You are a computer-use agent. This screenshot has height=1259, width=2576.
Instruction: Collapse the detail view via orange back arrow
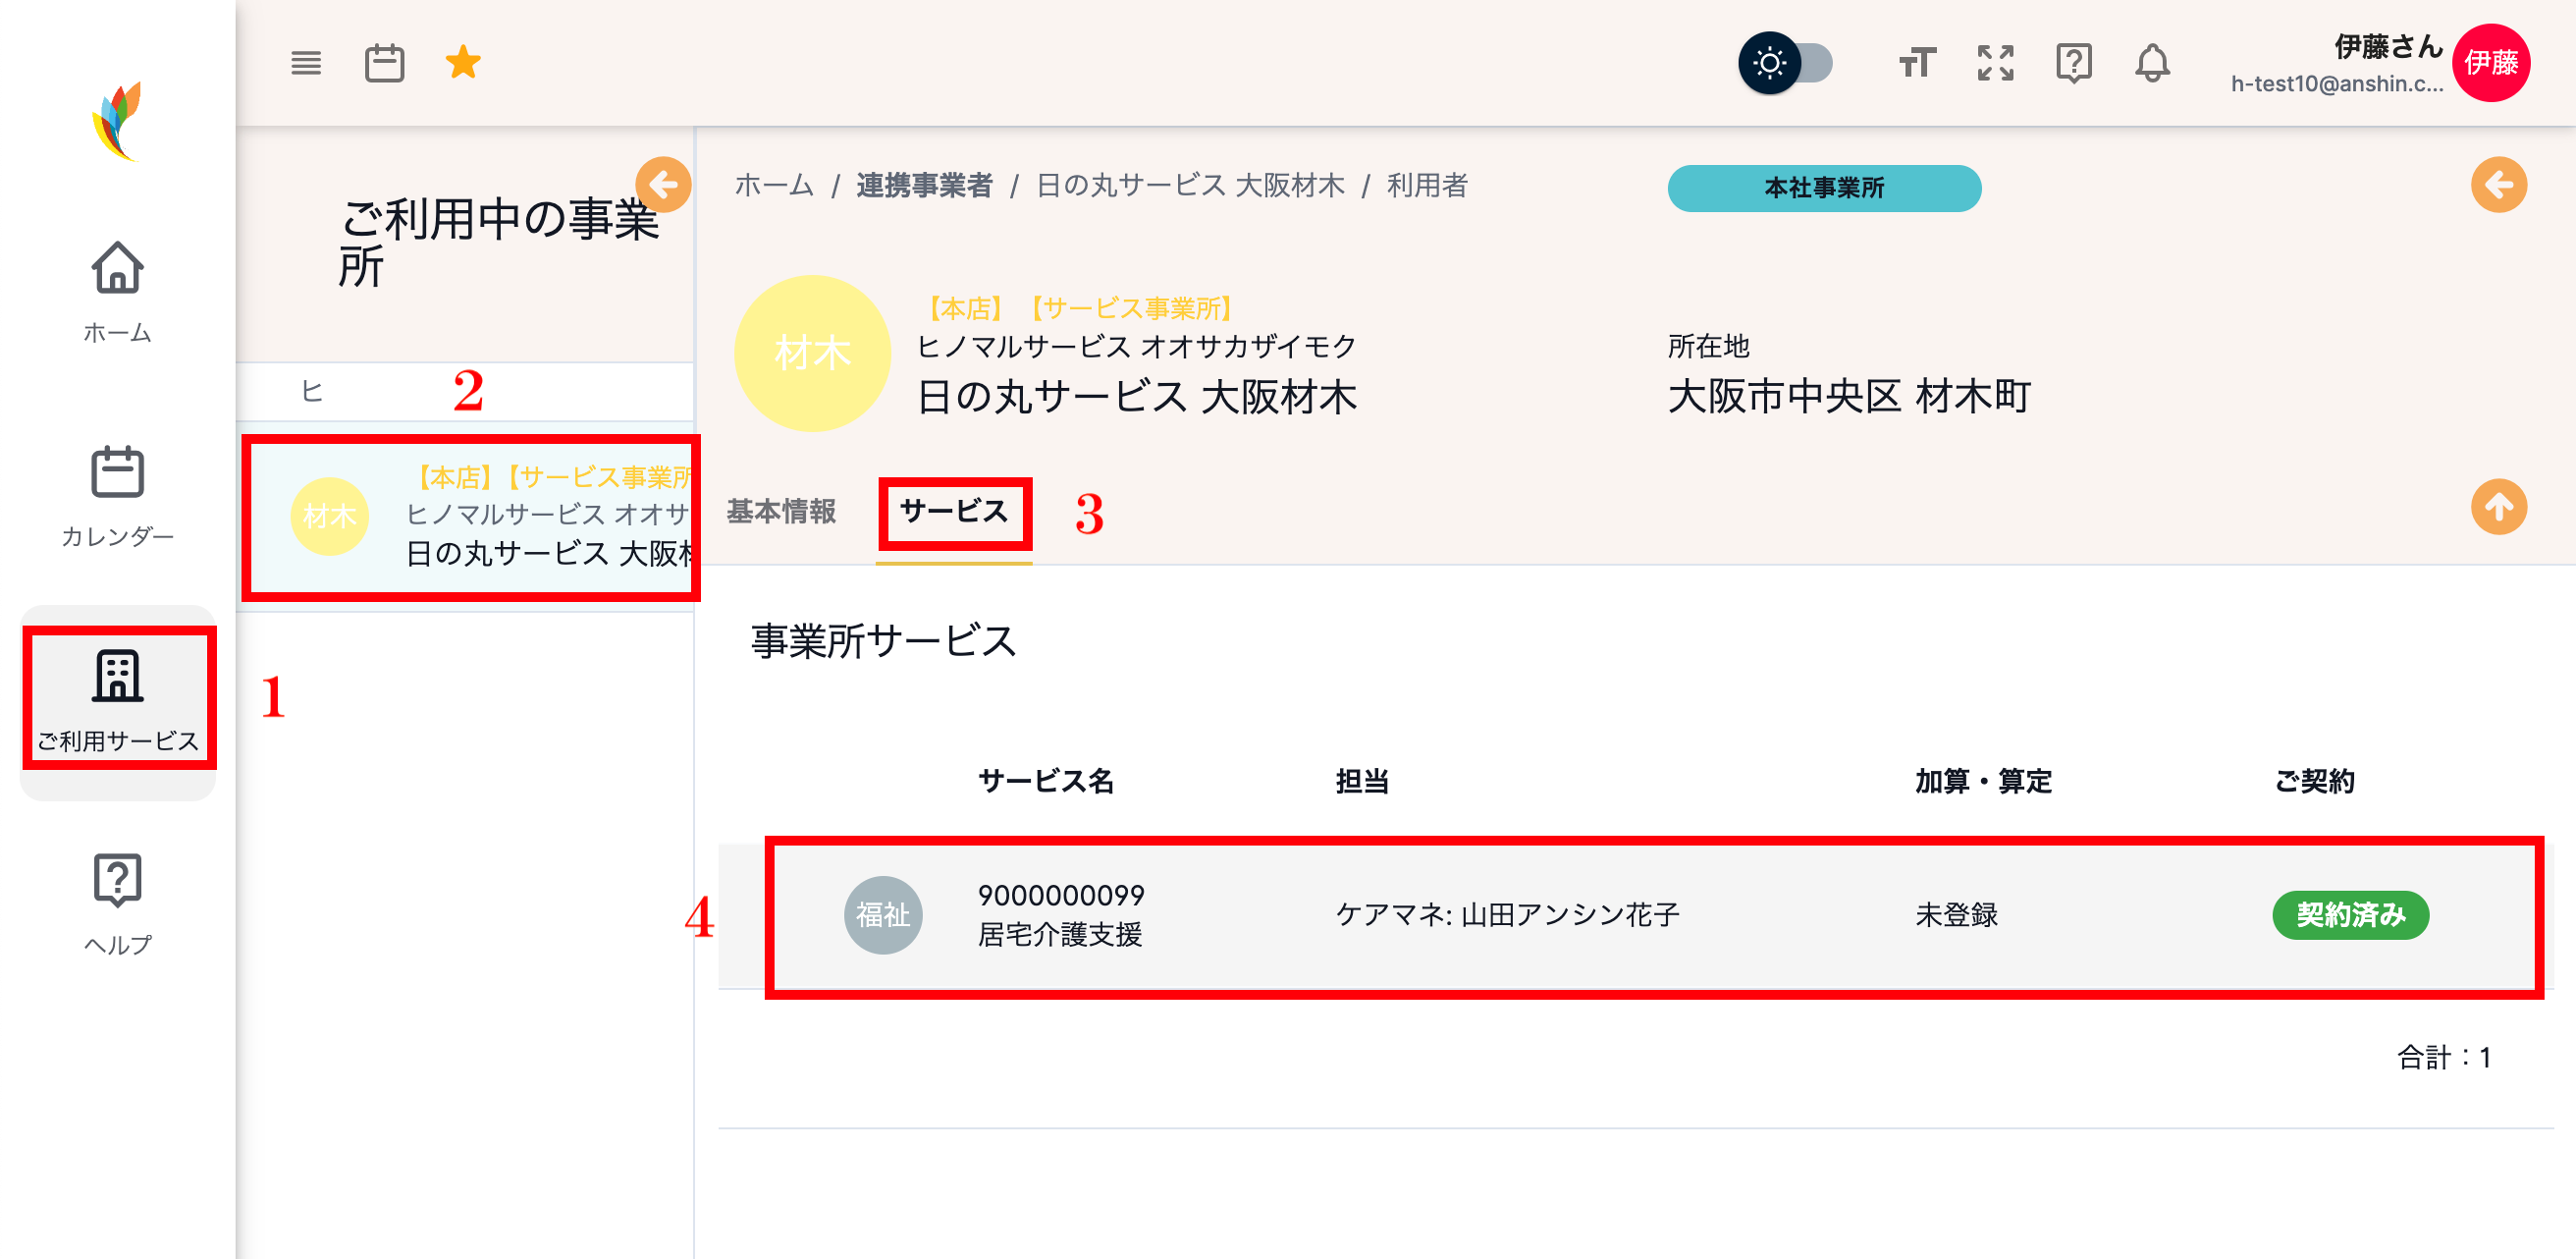(x=2499, y=185)
